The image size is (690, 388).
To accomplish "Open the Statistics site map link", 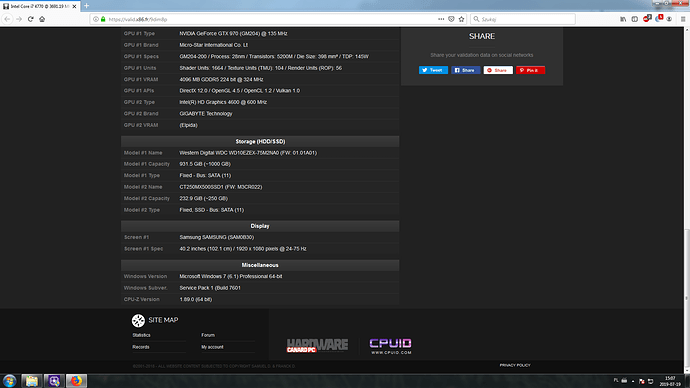I will (x=141, y=335).
